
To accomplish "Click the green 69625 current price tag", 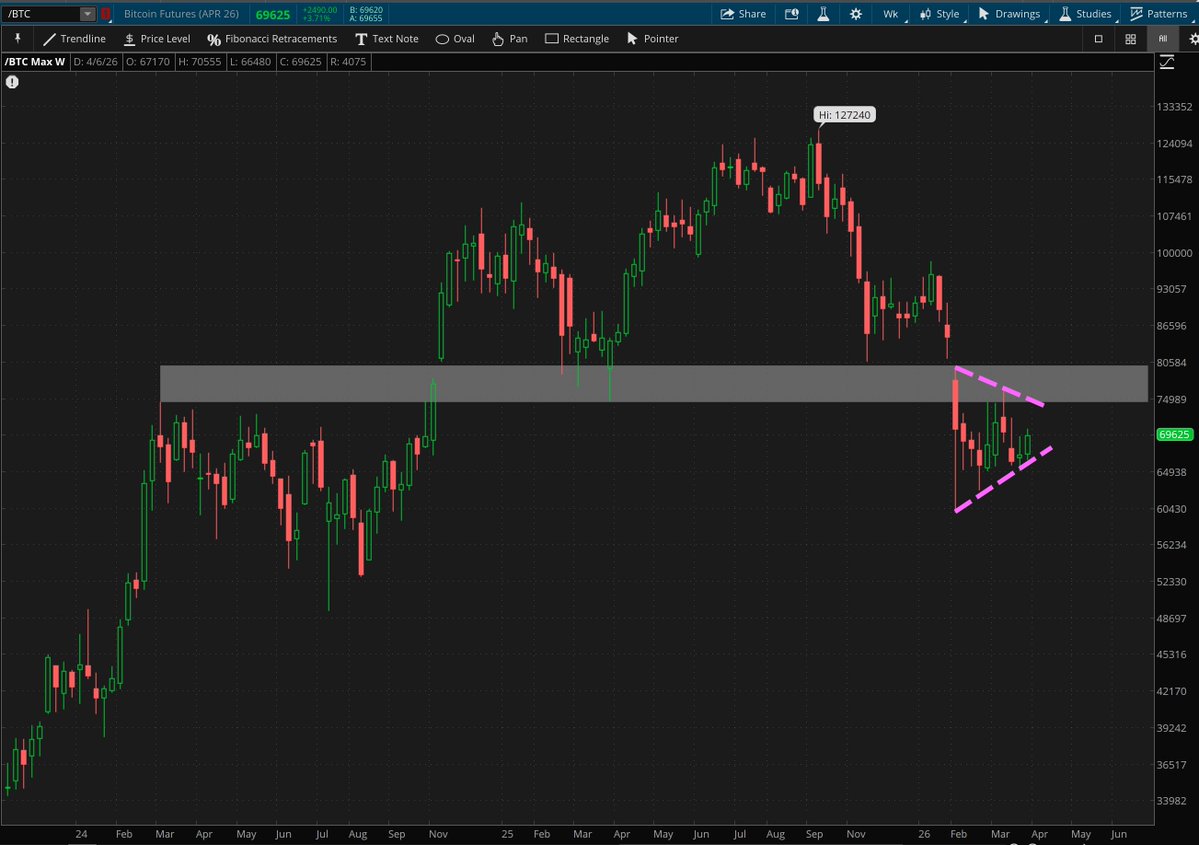I will 1174,434.
